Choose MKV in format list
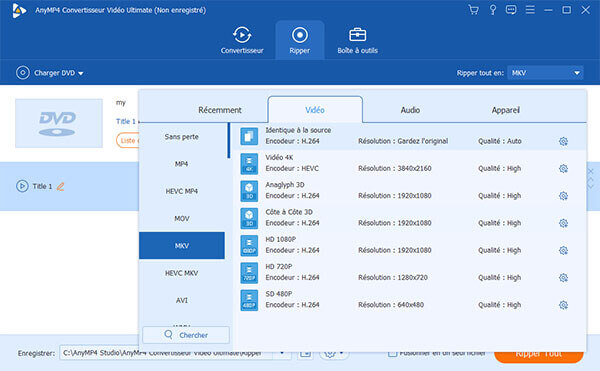This screenshot has width=600, height=371. (182, 246)
